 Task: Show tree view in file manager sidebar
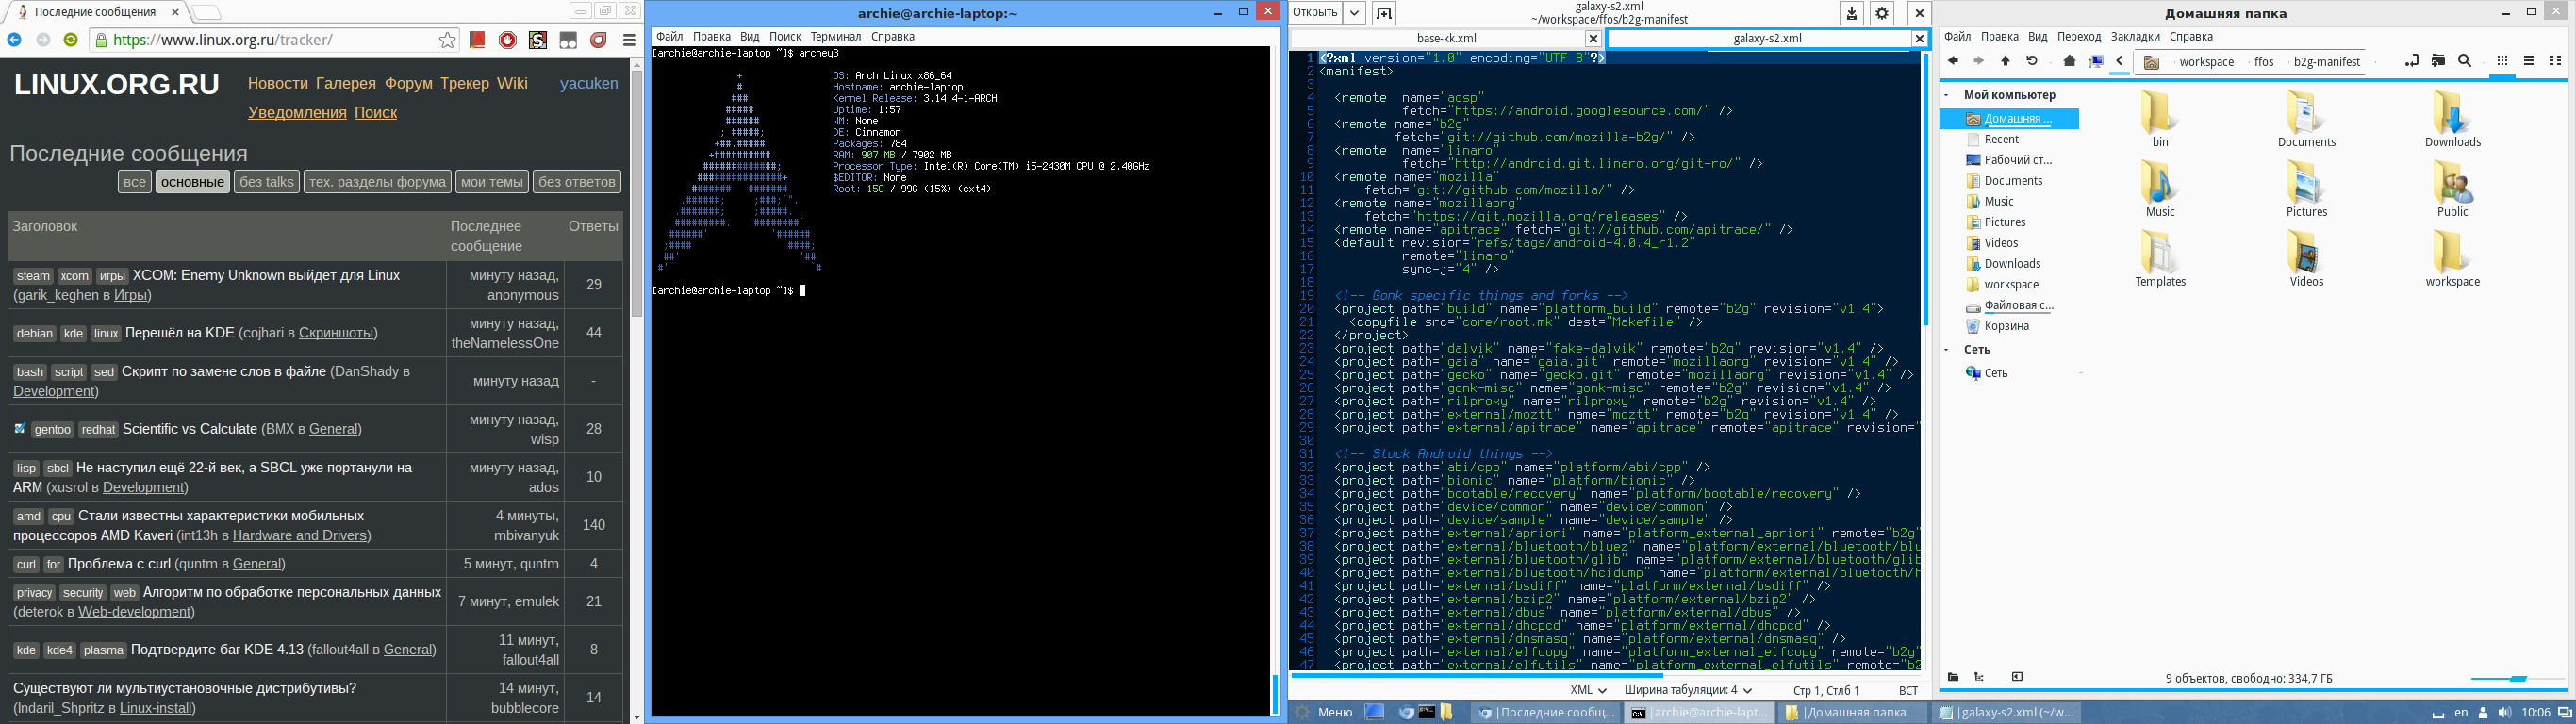[1979, 677]
